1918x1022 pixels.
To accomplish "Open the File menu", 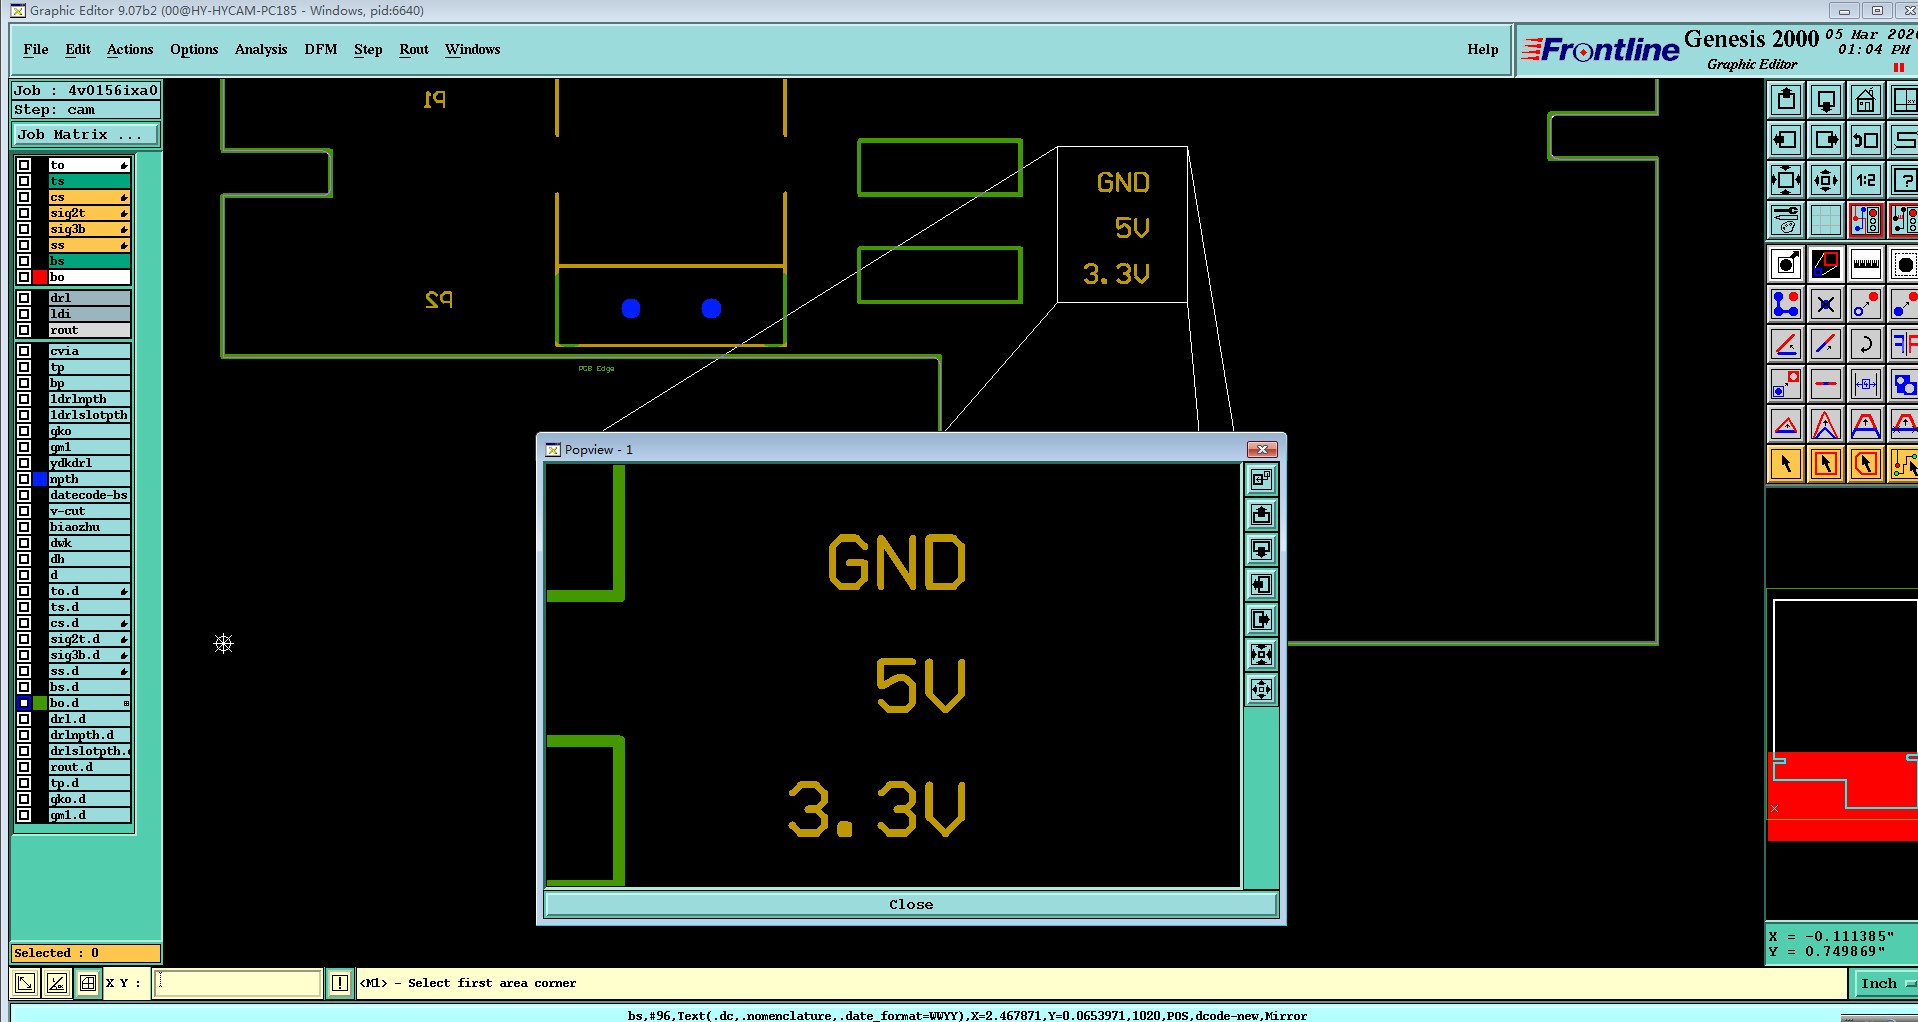I will click(x=36, y=49).
